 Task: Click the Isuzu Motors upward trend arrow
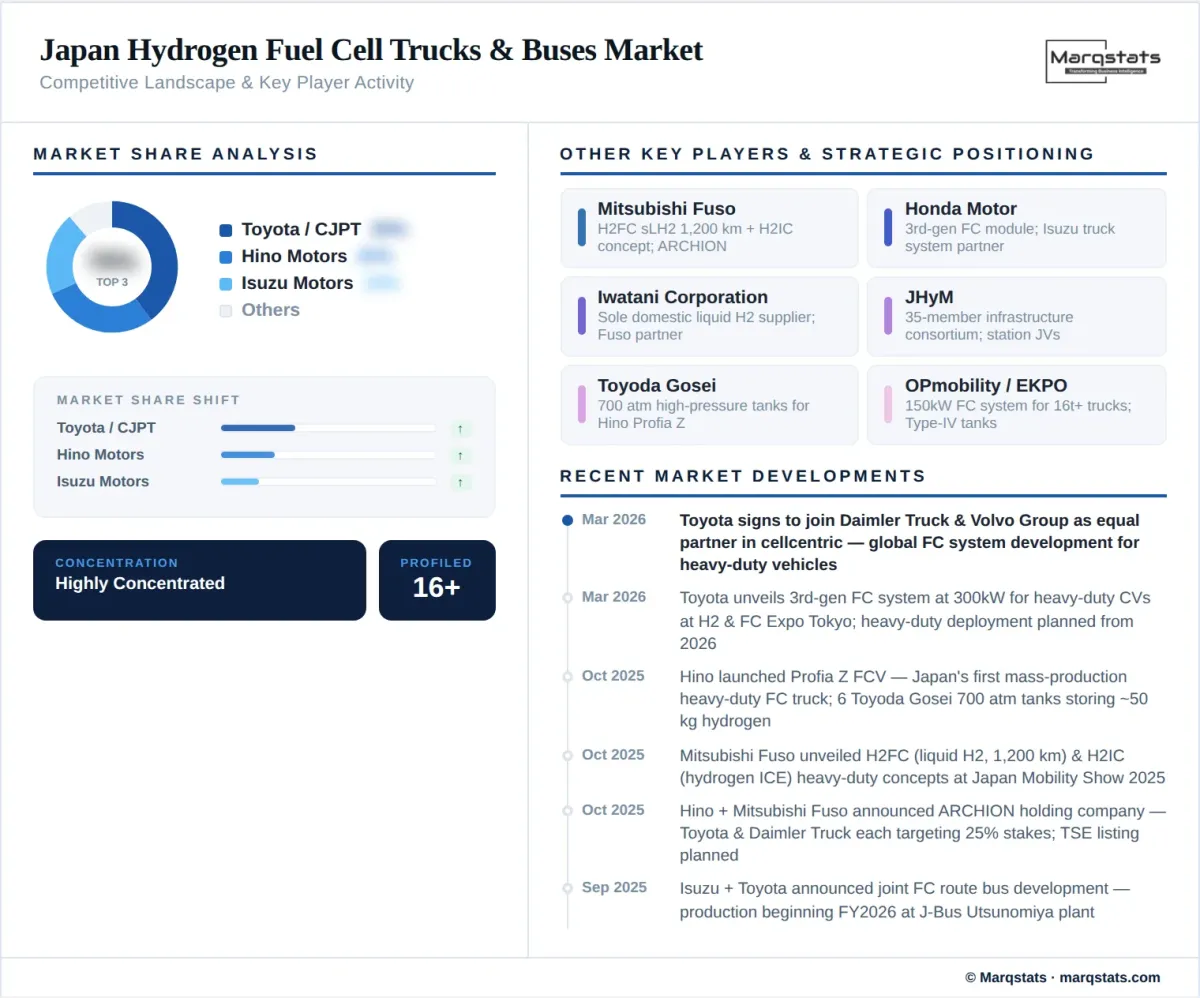[x=461, y=482]
